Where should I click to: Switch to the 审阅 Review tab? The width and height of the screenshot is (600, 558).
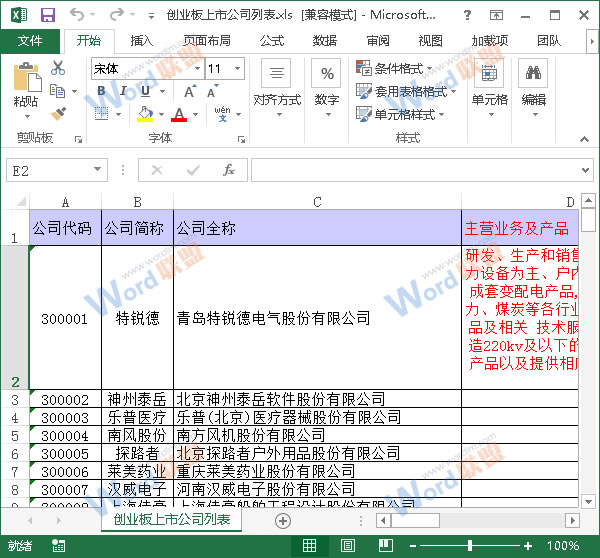coord(378,41)
